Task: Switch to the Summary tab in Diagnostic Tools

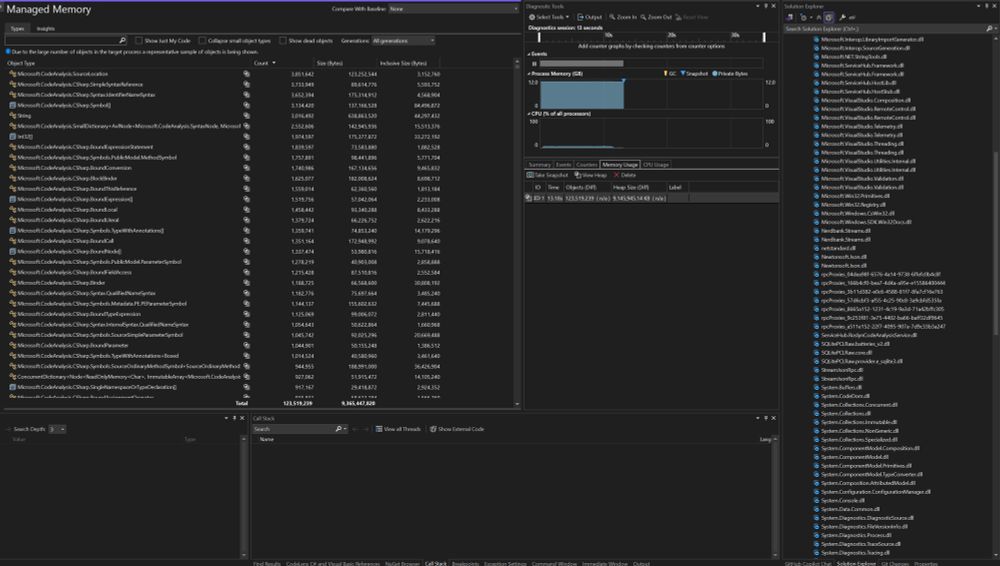Action: click(x=540, y=165)
